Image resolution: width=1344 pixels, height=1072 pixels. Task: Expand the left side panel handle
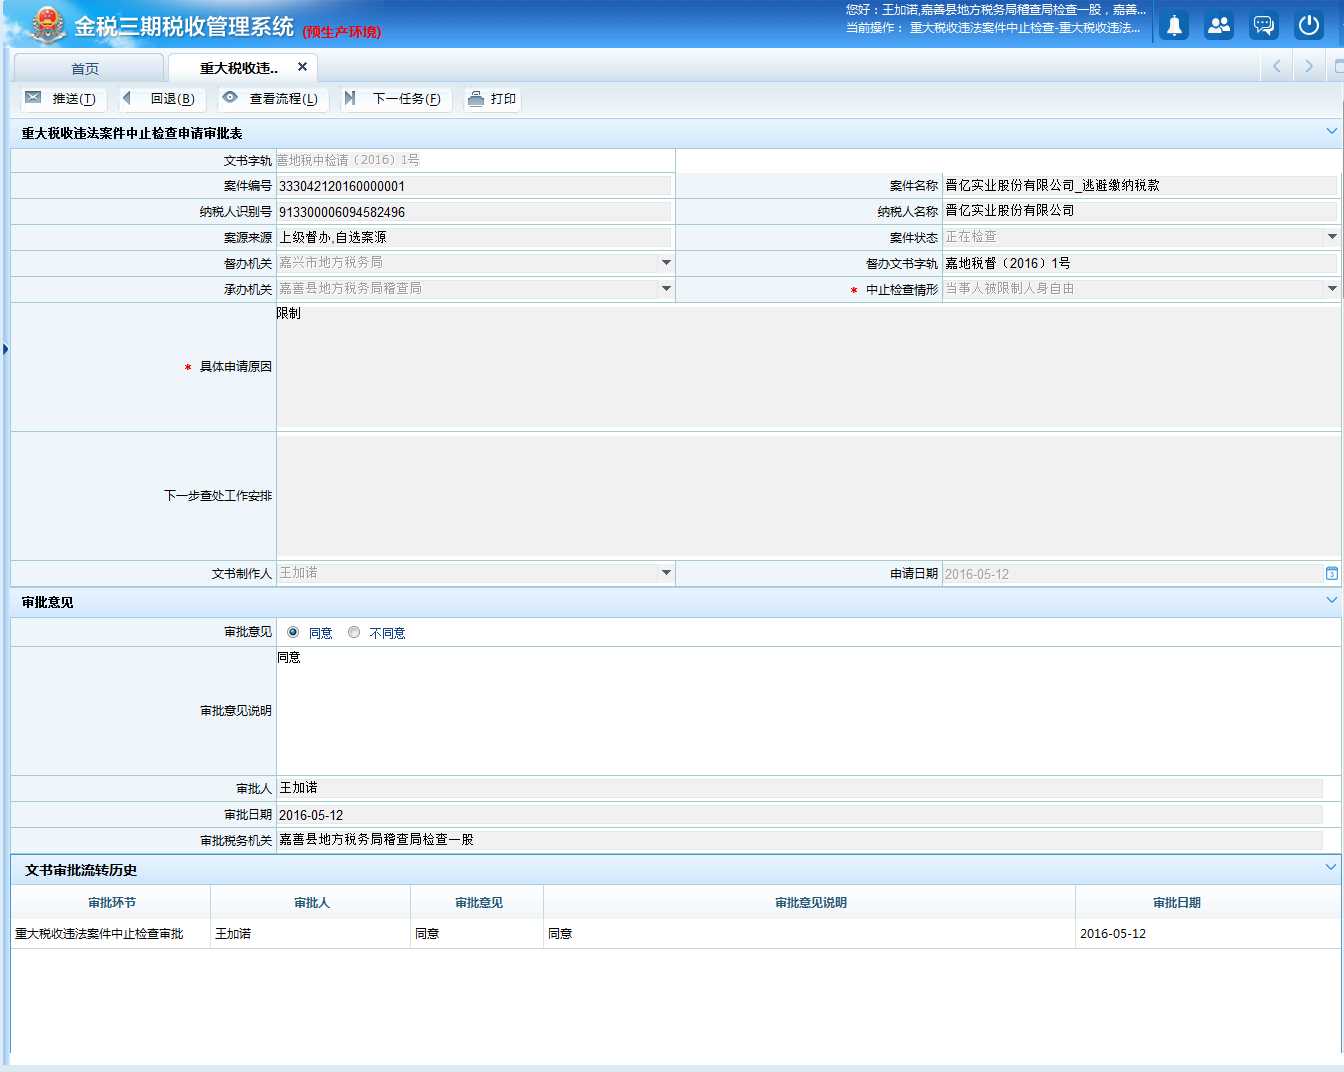click(x=5, y=349)
